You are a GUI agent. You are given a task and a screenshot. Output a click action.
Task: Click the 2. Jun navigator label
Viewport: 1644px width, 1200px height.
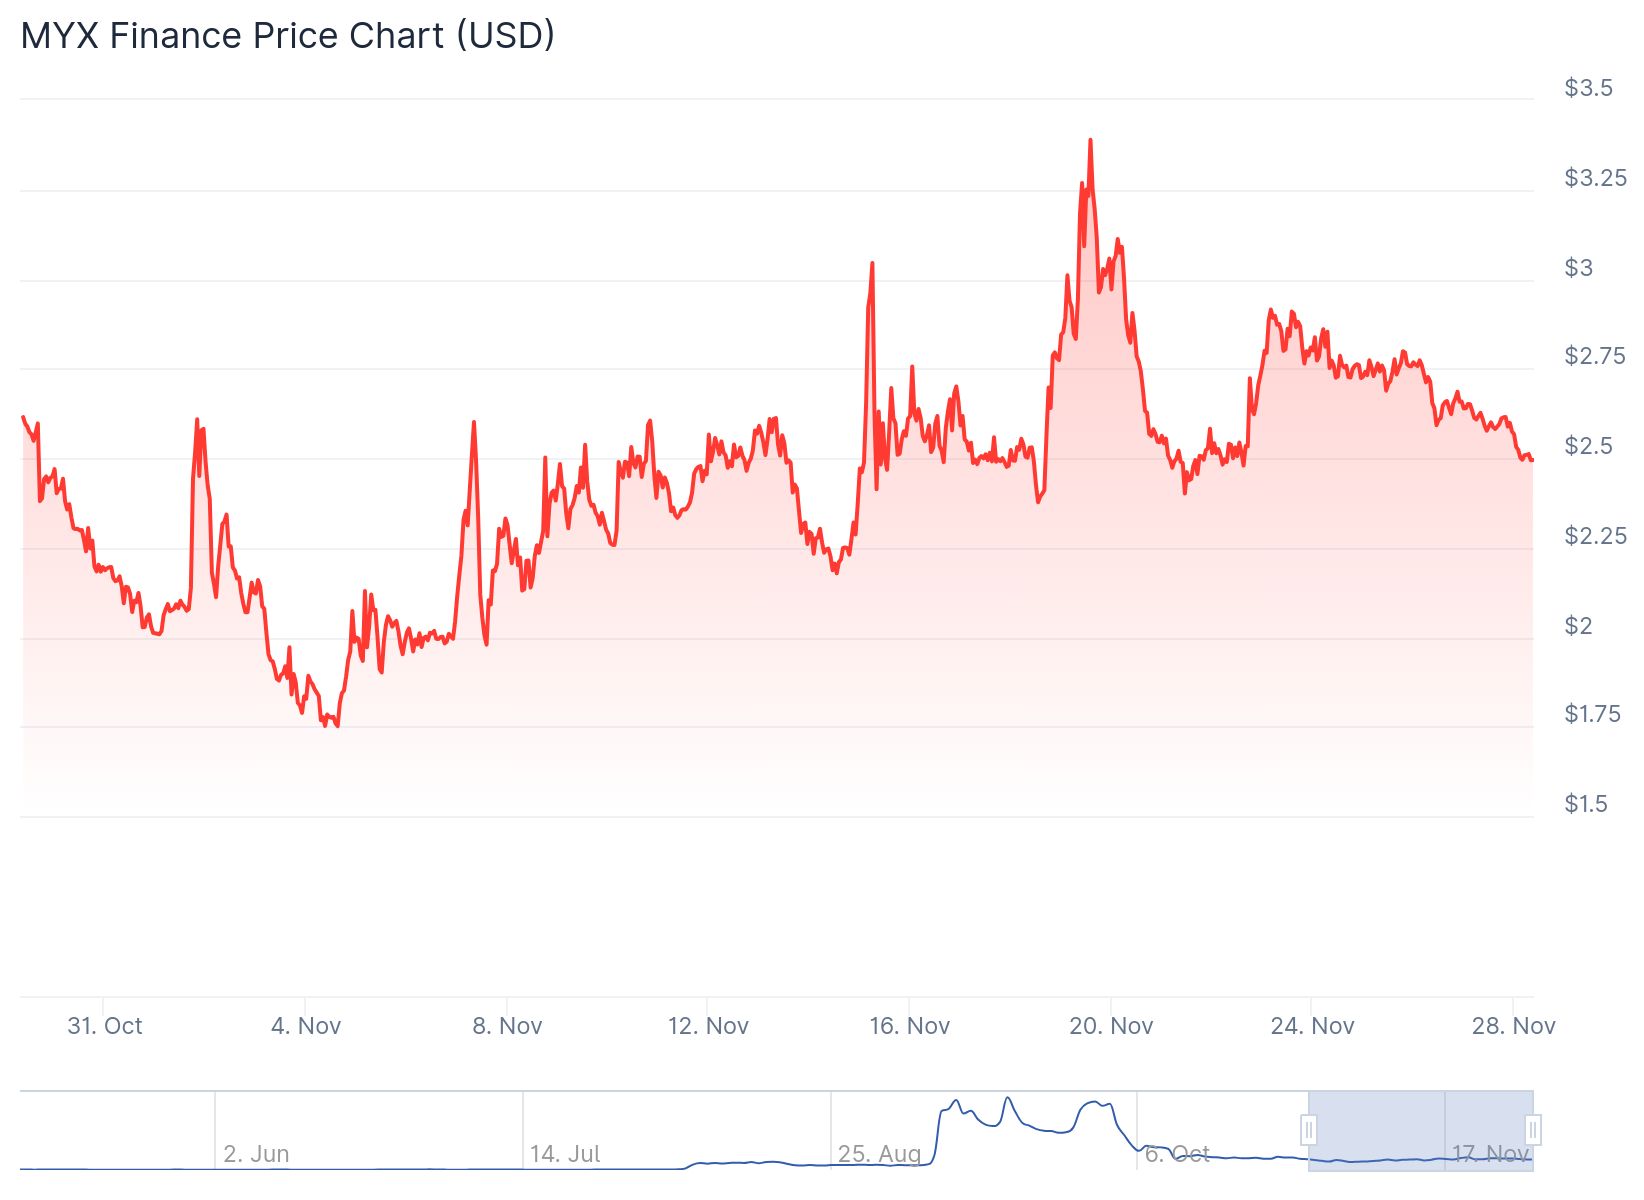pyautogui.click(x=256, y=1154)
